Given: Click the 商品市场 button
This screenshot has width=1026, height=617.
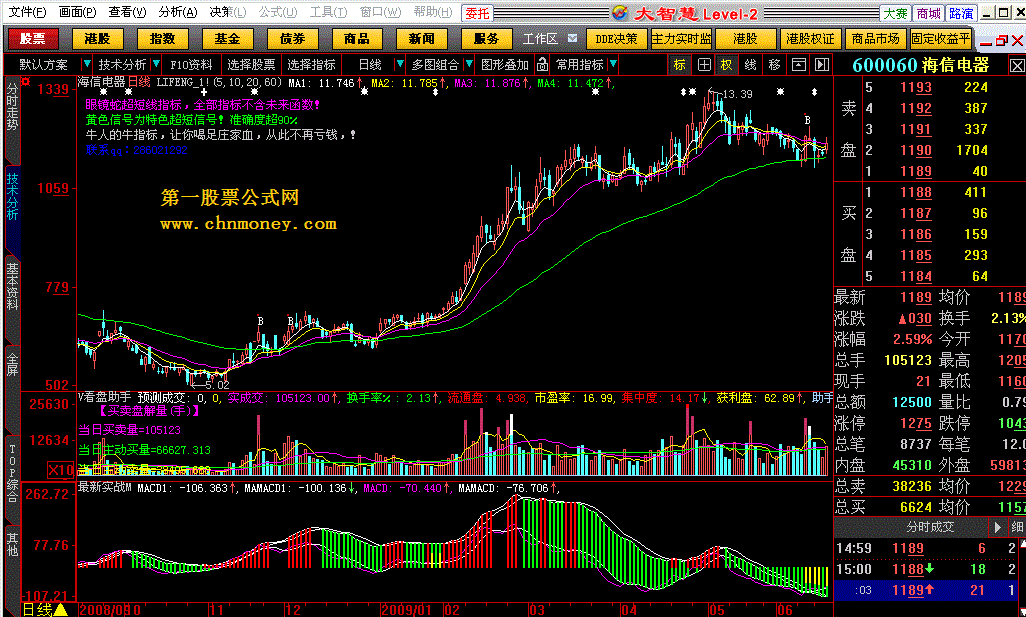Looking at the screenshot, I should point(876,39).
